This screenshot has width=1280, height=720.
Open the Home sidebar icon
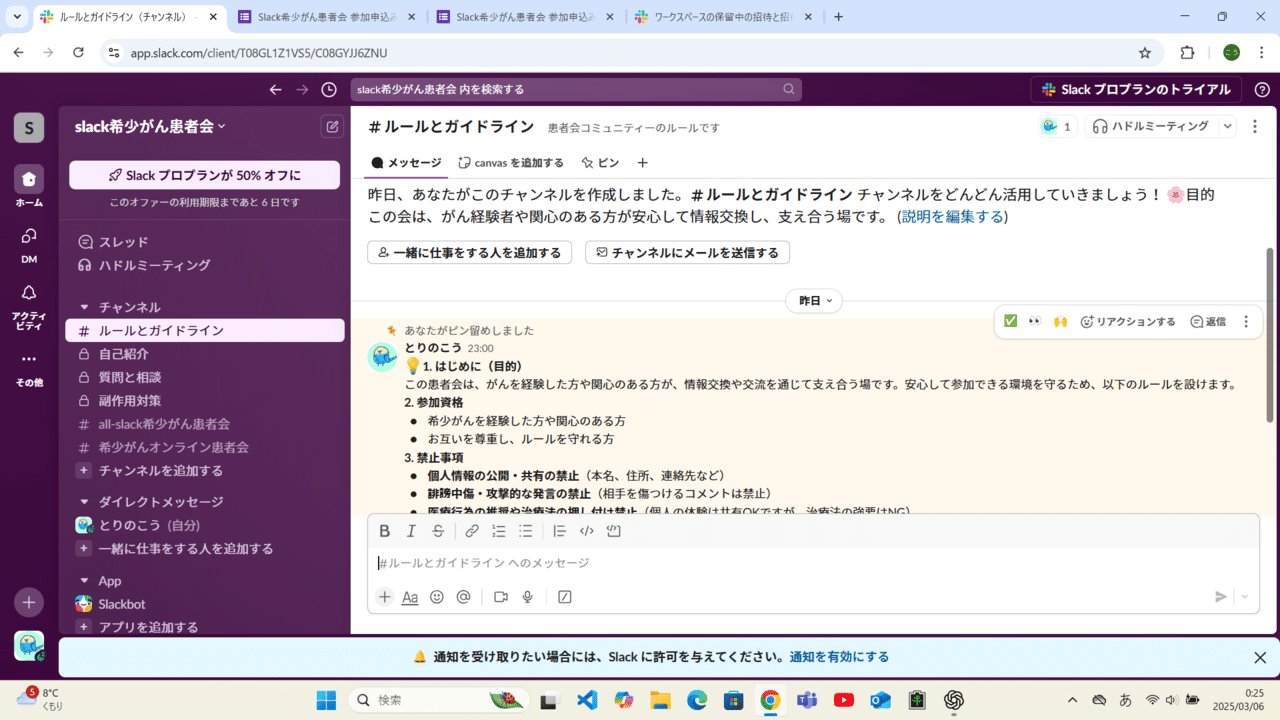29,179
